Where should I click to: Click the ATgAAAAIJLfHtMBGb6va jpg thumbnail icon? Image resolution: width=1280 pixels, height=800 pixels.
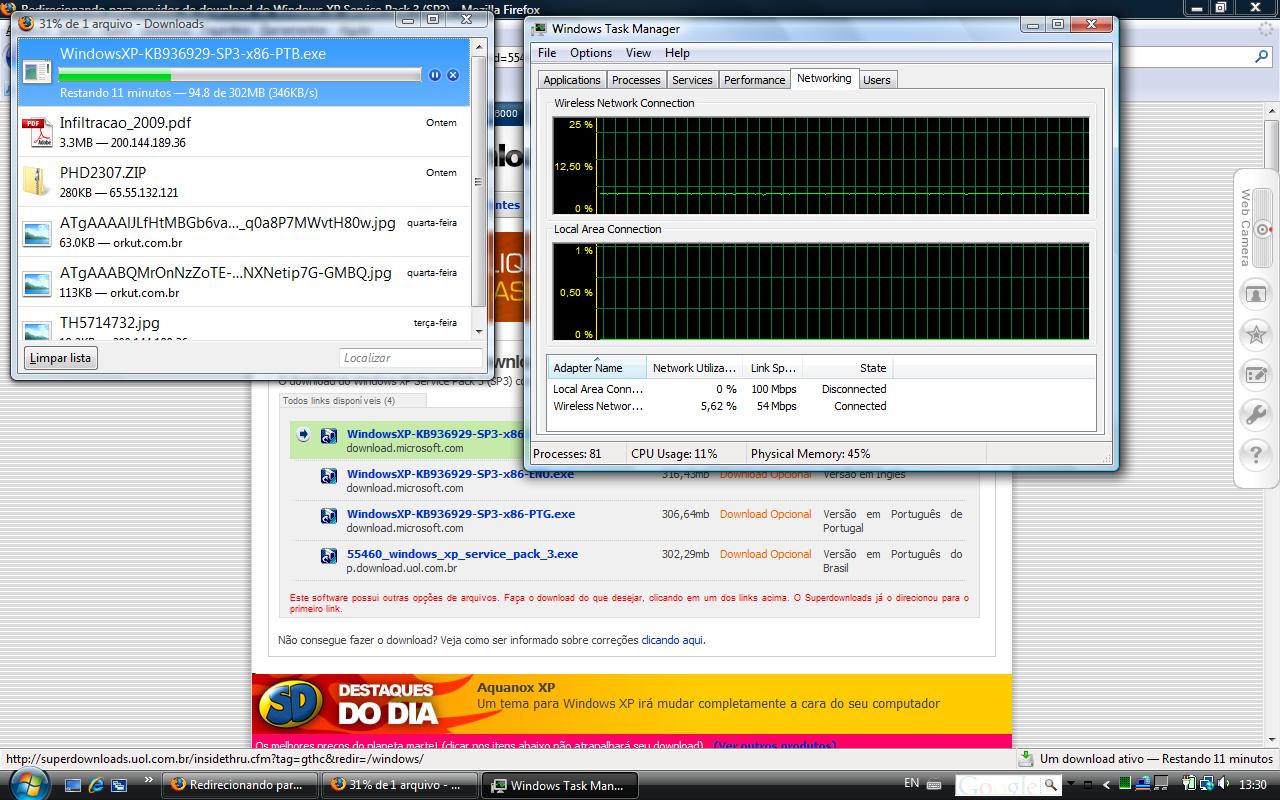37,233
